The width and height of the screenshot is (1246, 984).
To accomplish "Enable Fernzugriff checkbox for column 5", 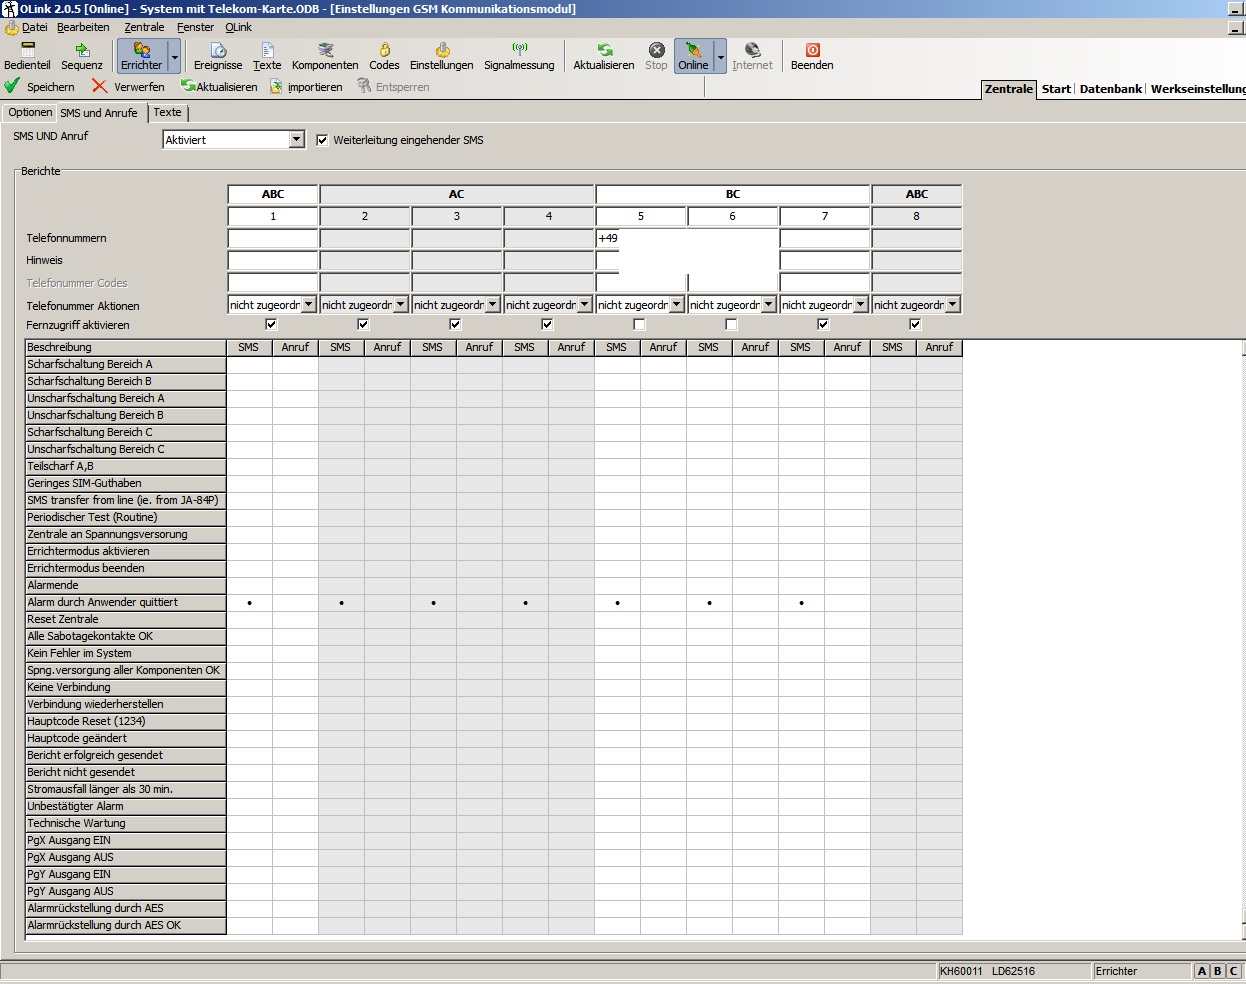I will pyautogui.click(x=639, y=325).
